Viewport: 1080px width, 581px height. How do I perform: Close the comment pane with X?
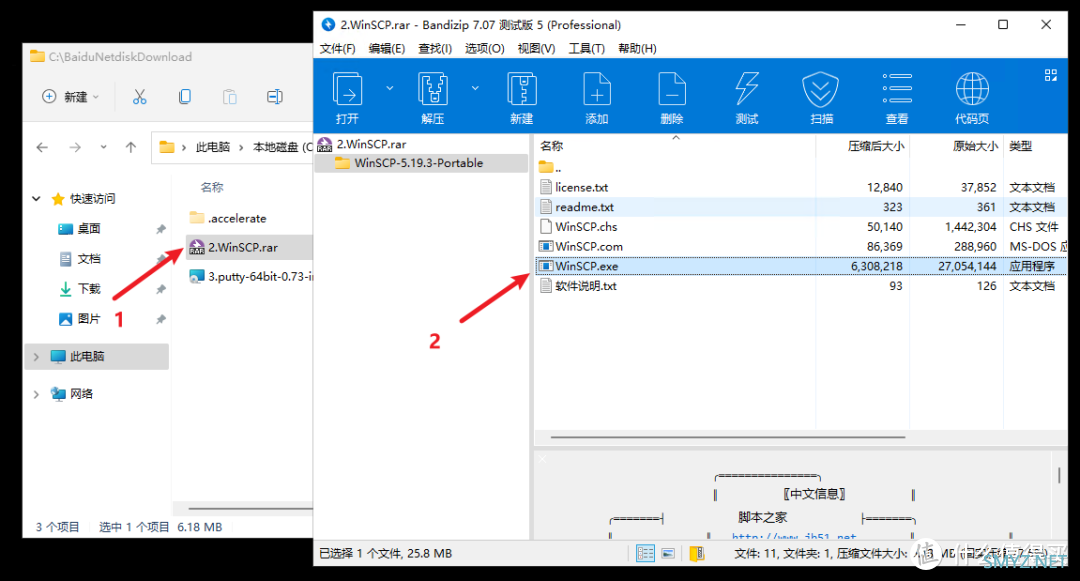tap(542, 458)
